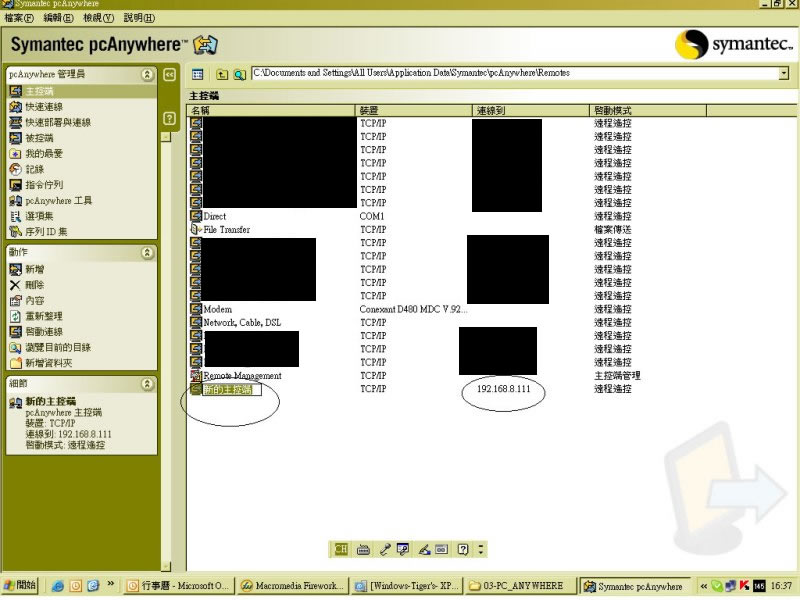Open the 檢視(V) menu
This screenshot has height=600, width=800.
click(x=98, y=18)
